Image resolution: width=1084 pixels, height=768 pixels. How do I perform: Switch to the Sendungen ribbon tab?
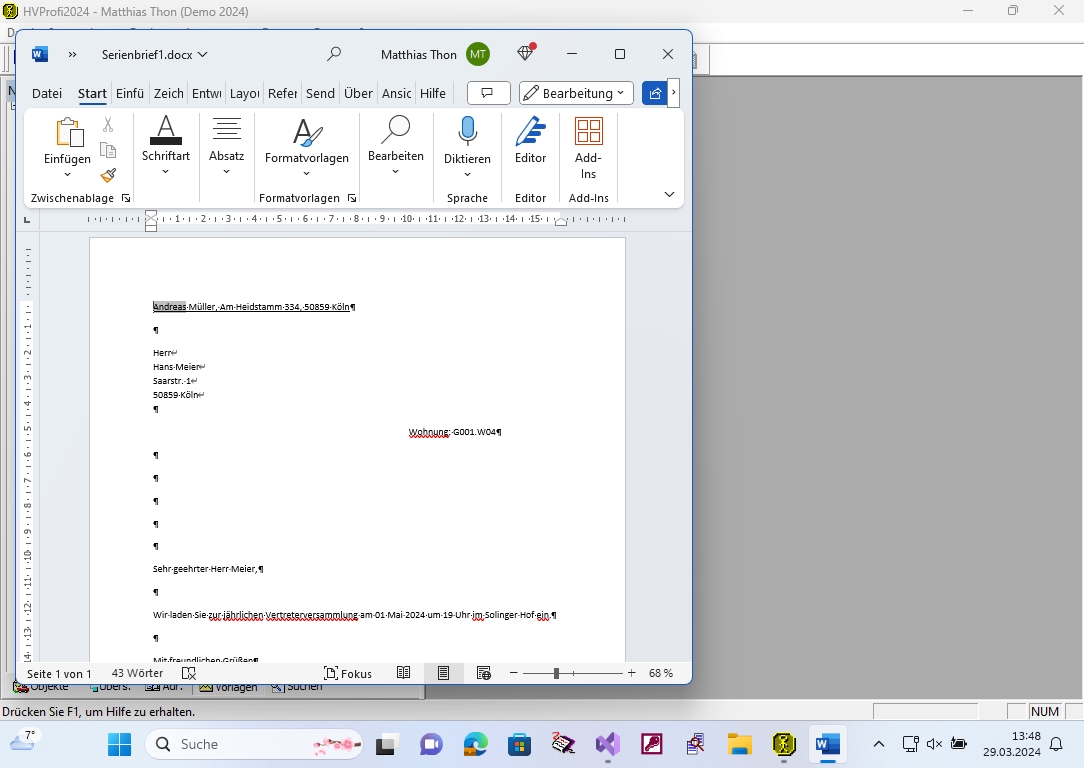320,93
